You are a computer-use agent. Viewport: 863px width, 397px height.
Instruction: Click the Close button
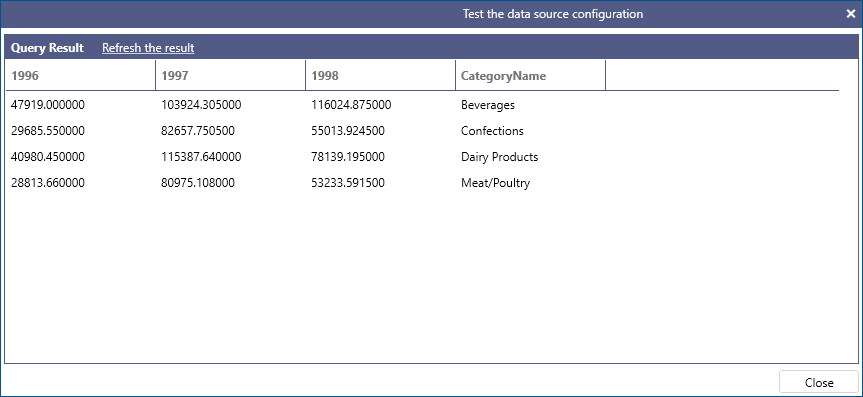tap(819, 383)
